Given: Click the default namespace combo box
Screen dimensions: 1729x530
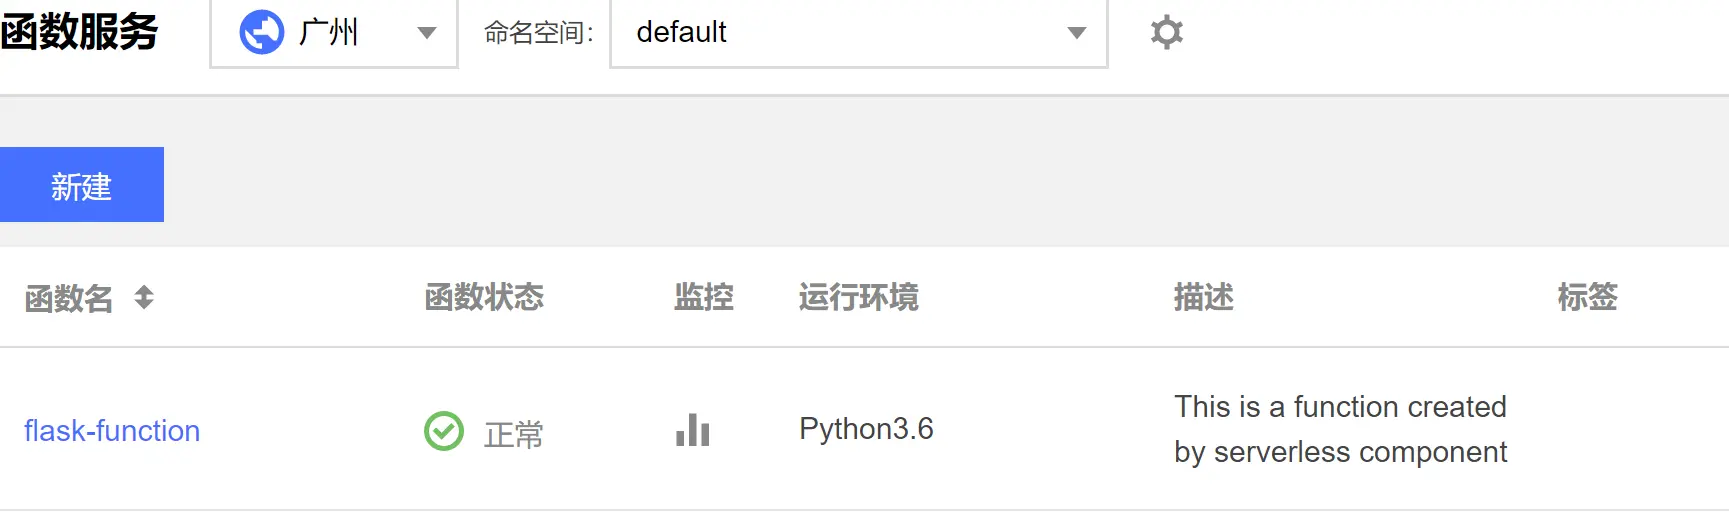Looking at the screenshot, I should pyautogui.click(x=859, y=33).
